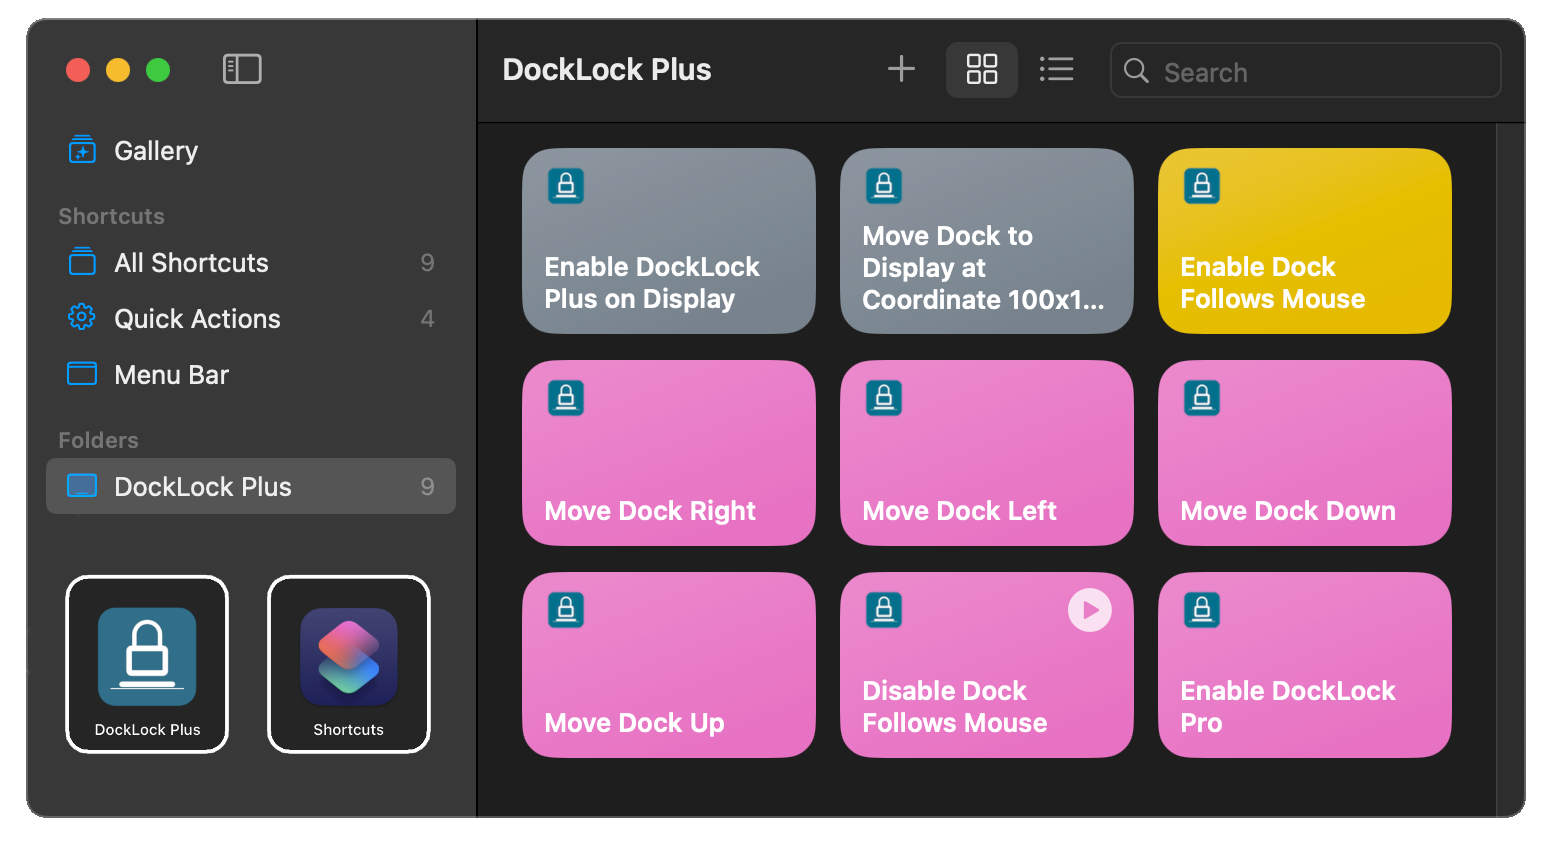The height and width of the screenshot is (843, 1551).
Task: Click the green full-screen window button
Action: click(158, 70)
